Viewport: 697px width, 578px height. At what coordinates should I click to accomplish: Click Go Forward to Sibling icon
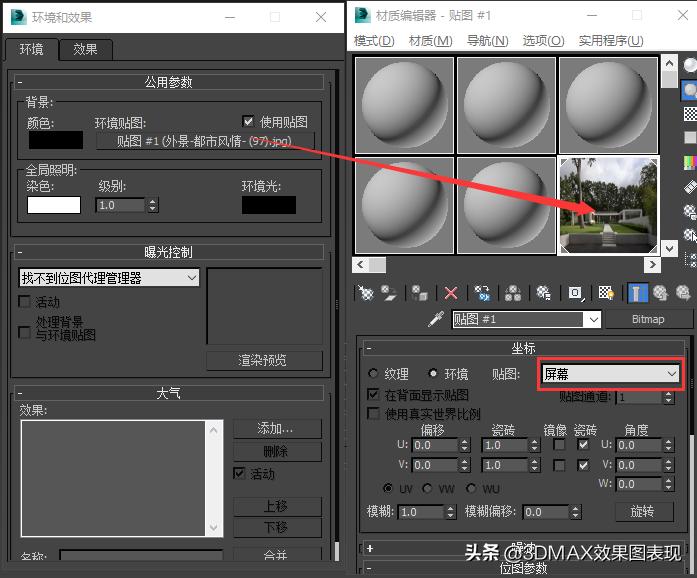pos(683,293)
